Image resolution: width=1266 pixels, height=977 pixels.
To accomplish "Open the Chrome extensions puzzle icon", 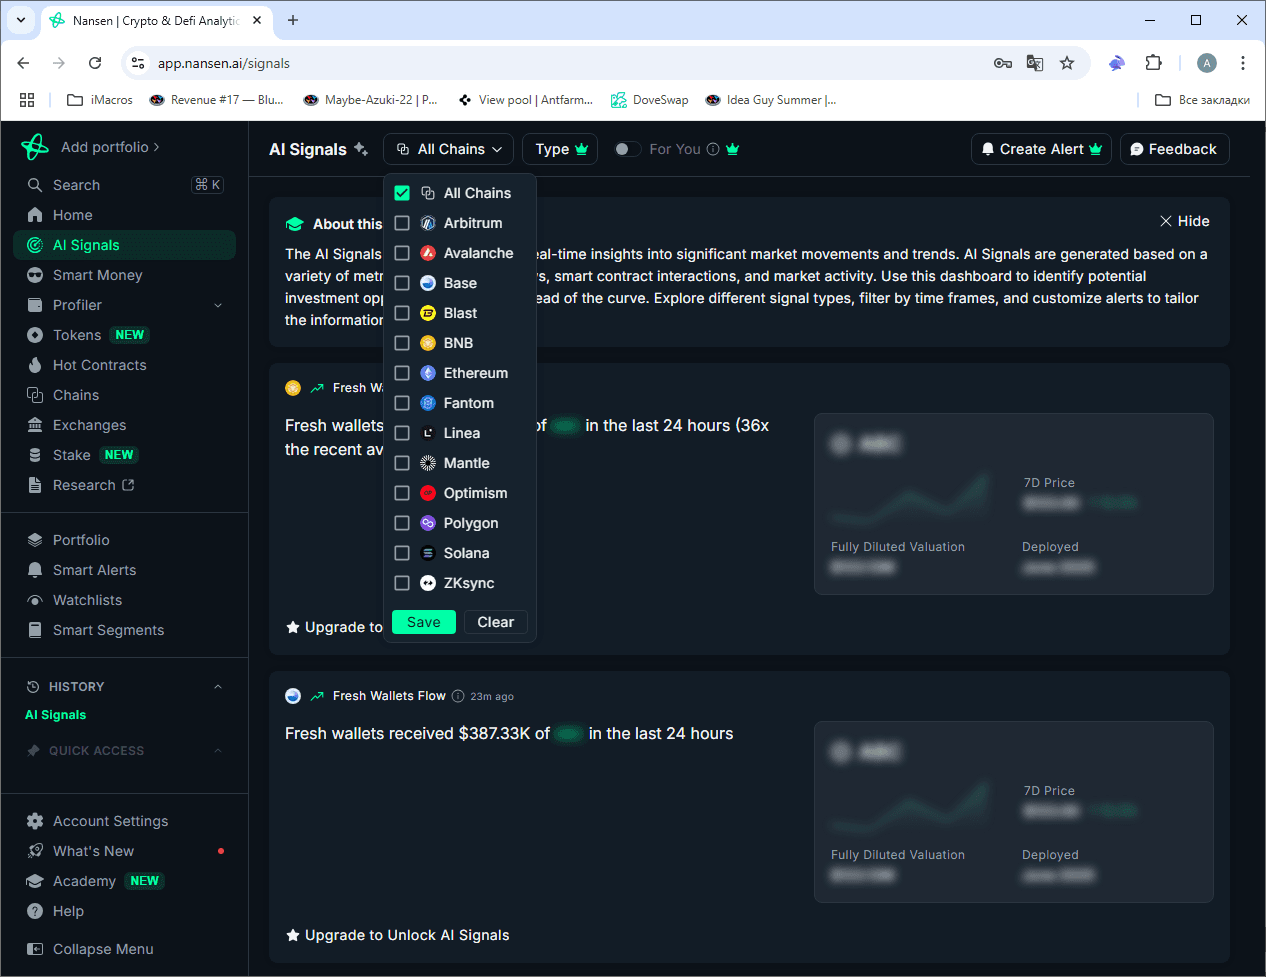I will tap(1153, 63).
